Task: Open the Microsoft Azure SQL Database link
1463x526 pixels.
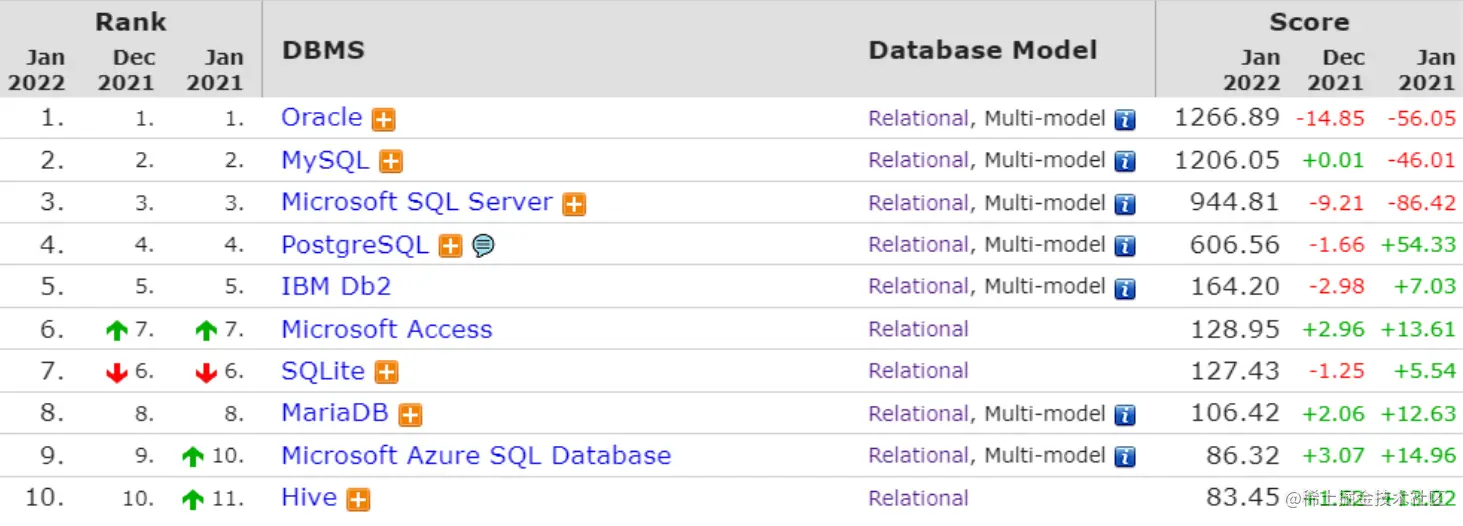Action: pyautogui.click(x=476, y=456)
